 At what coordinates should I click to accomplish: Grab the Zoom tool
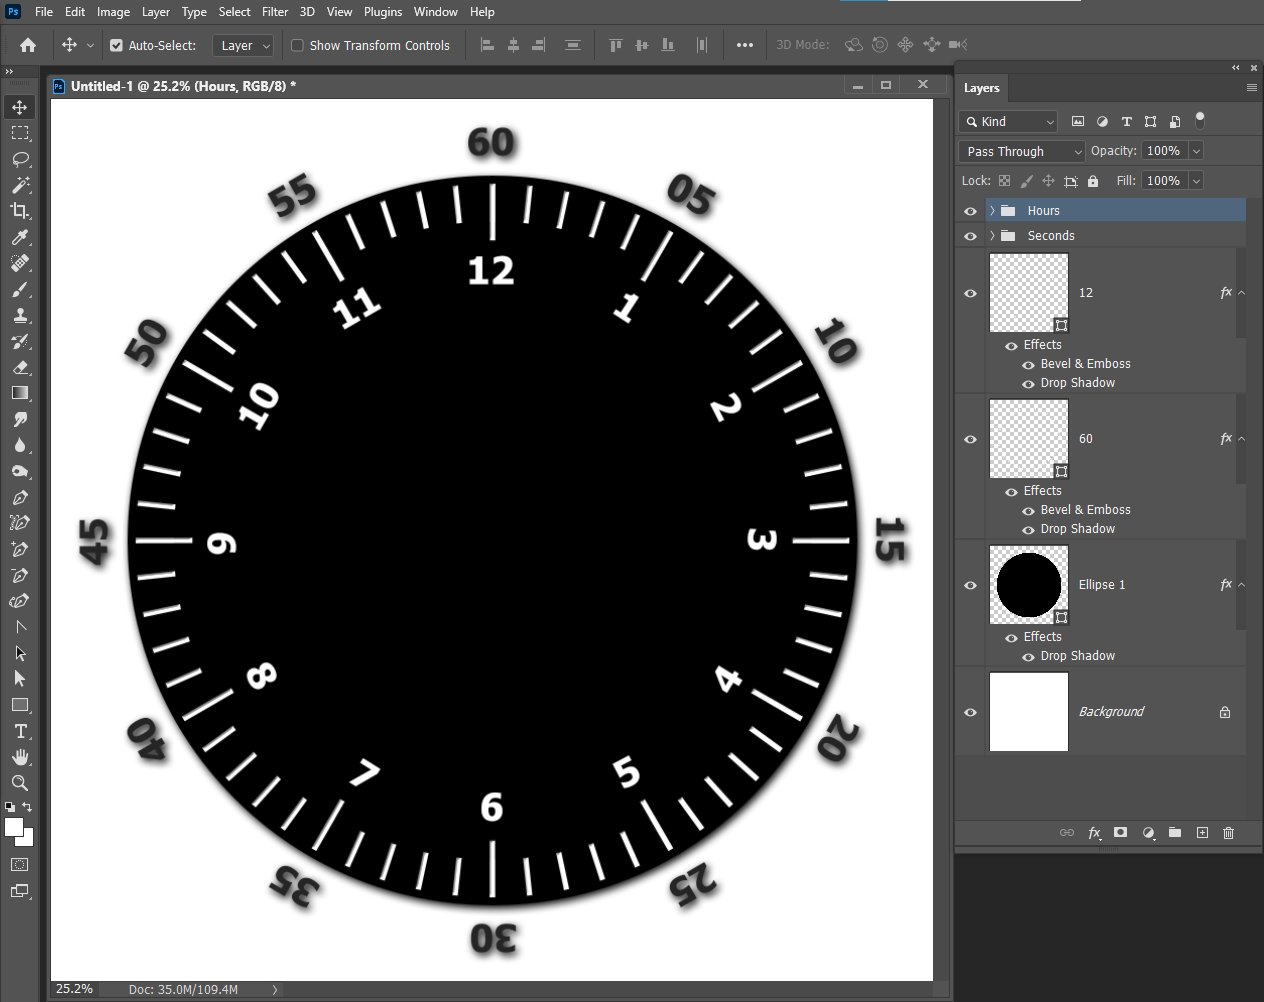[x=20, y=783]
